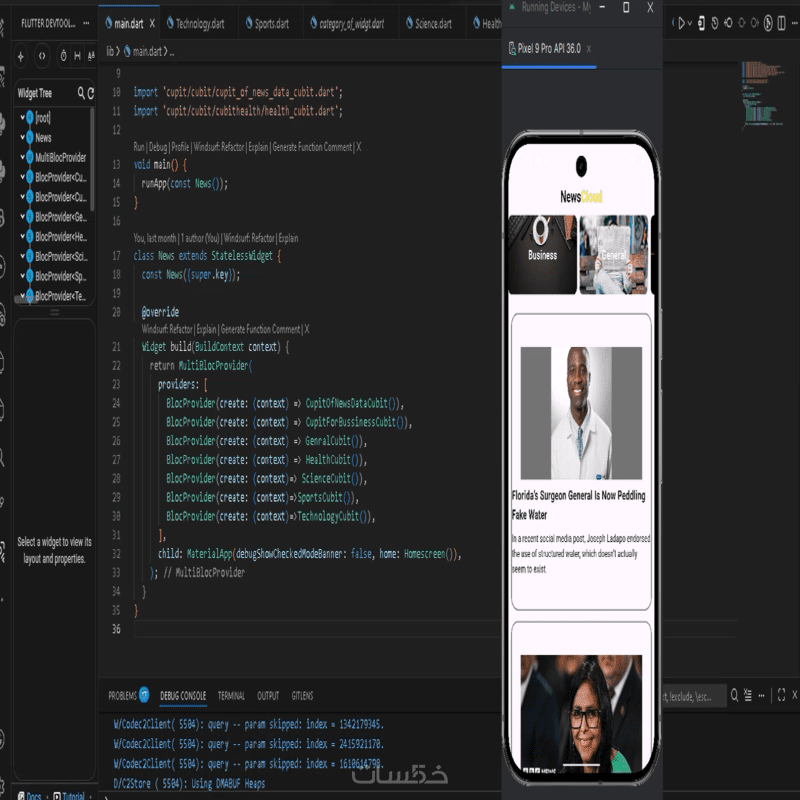The height and width of the screenshot is (800, 800).
Task: Open the Sports.dart editor tab
Action: [x=270, y=23]
